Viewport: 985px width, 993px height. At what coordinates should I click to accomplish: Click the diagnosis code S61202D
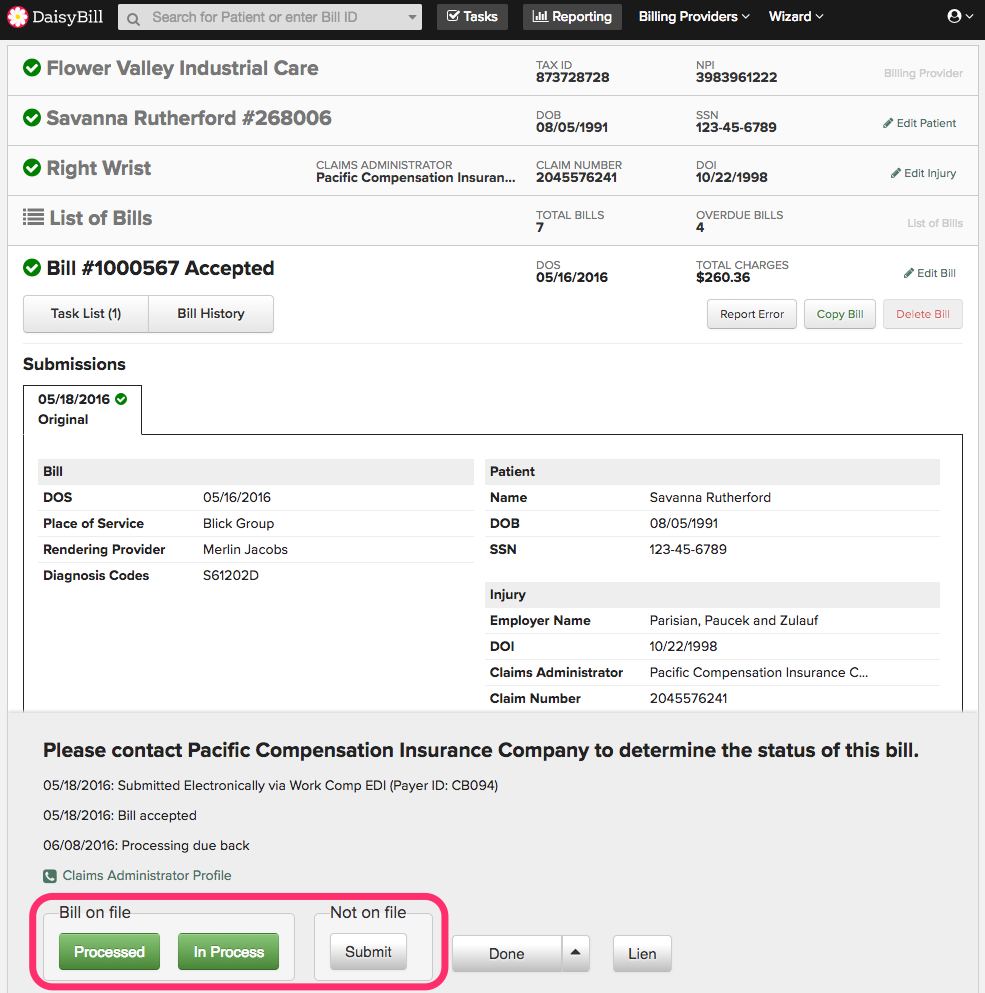tap(231, 575)
